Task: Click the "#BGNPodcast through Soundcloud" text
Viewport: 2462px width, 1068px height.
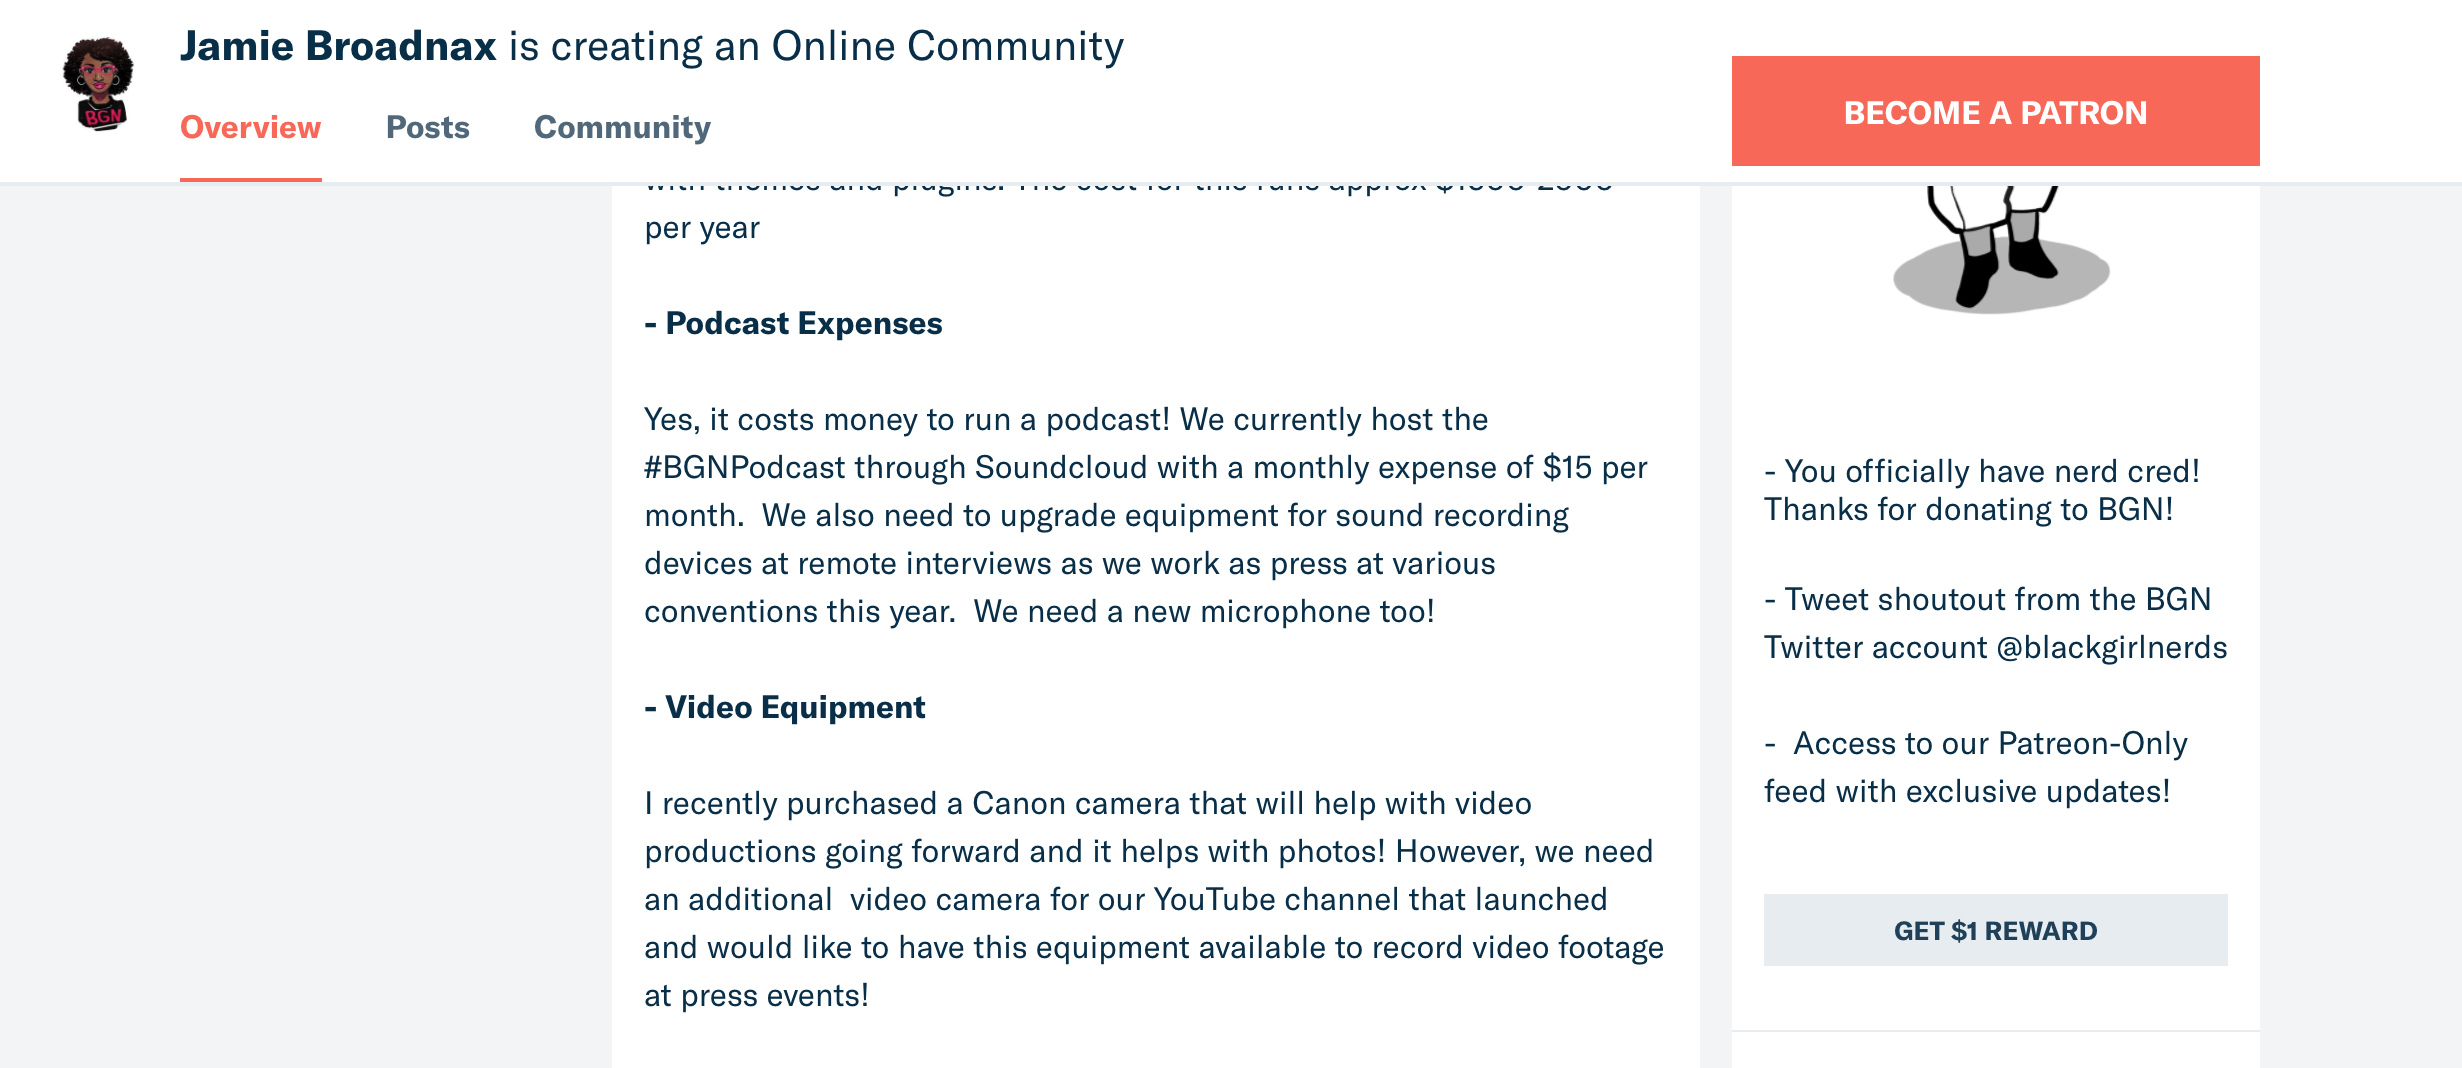Action: [x=895, y=467]
